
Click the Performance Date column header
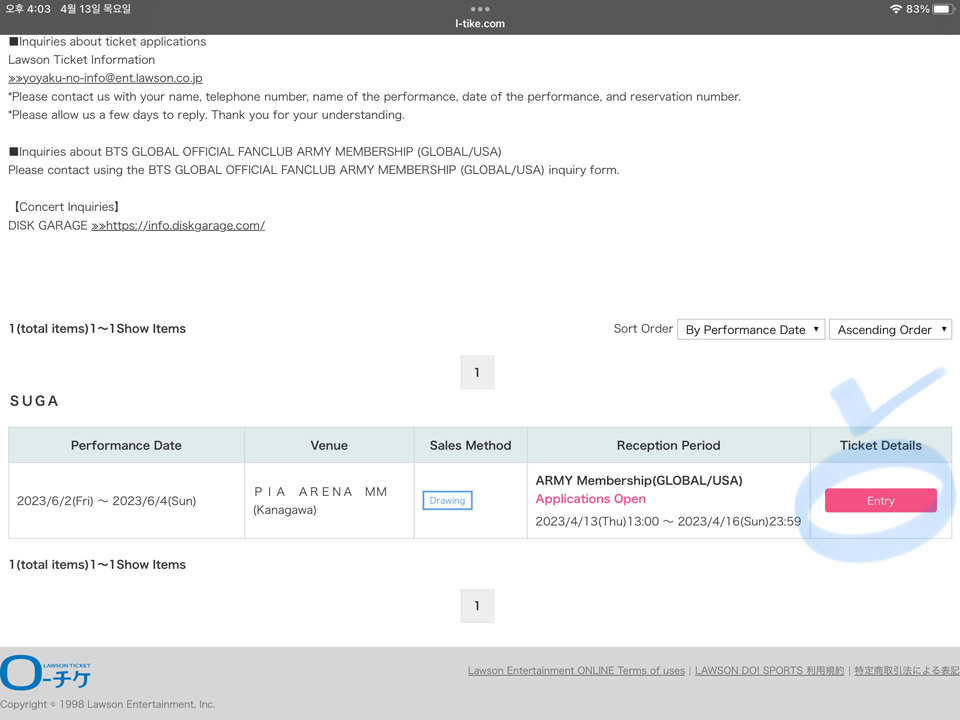click(x=126, y=445)
